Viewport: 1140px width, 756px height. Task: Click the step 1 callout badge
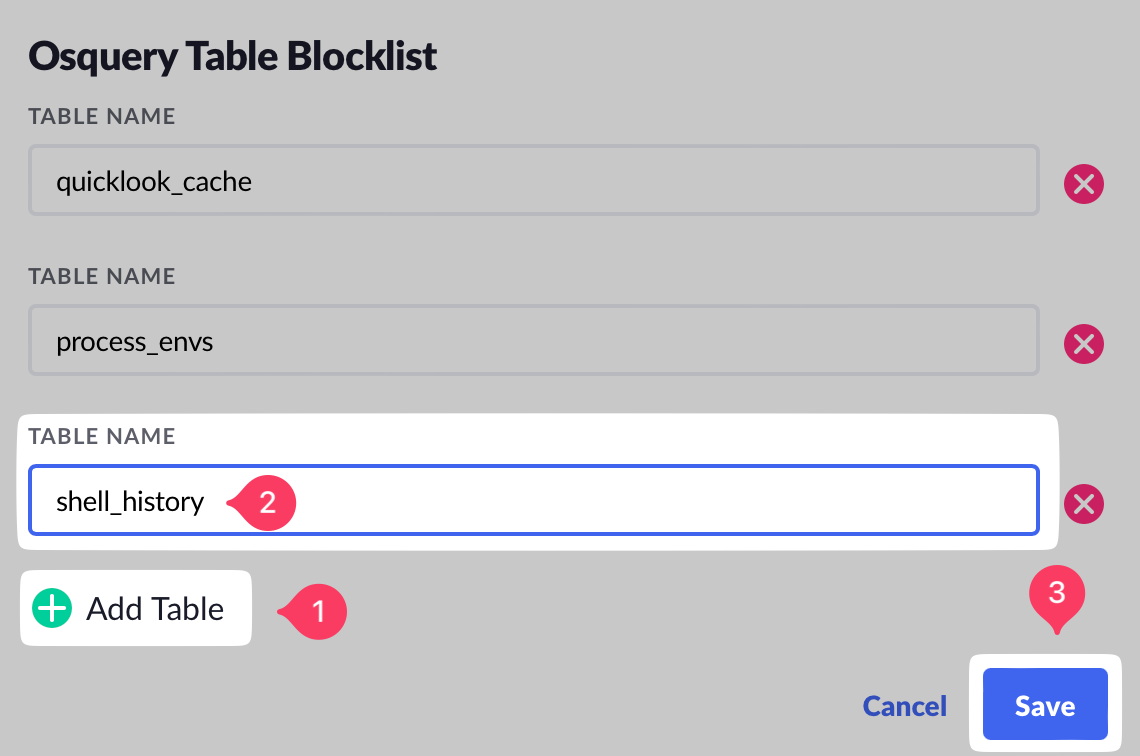[318, 610]
